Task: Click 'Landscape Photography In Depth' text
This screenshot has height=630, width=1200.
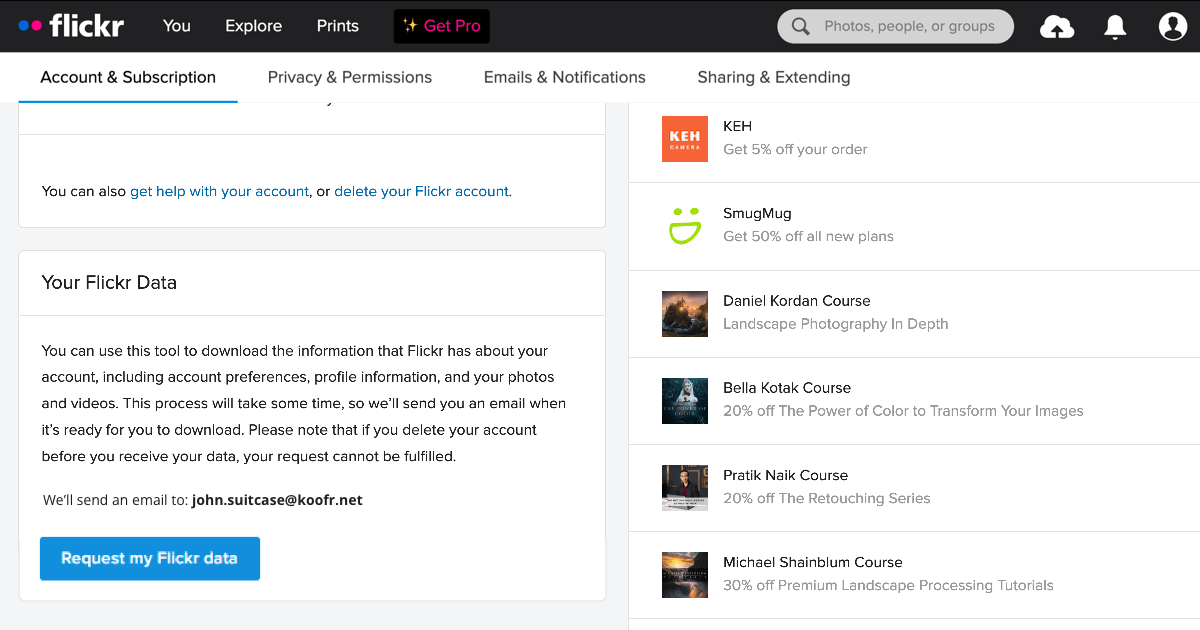Action: [836, 324]
